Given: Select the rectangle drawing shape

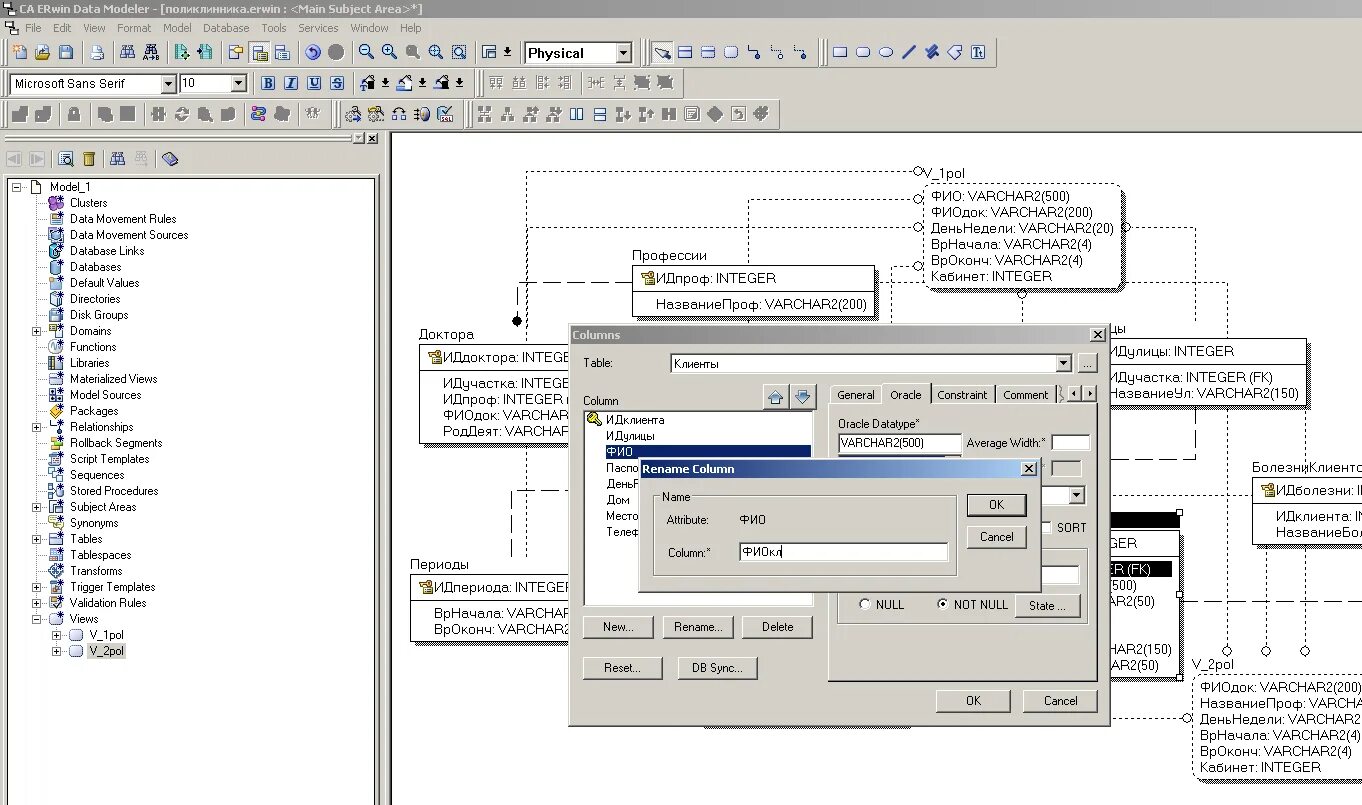Looking at the screenshot, I should (x=840, y=52).
